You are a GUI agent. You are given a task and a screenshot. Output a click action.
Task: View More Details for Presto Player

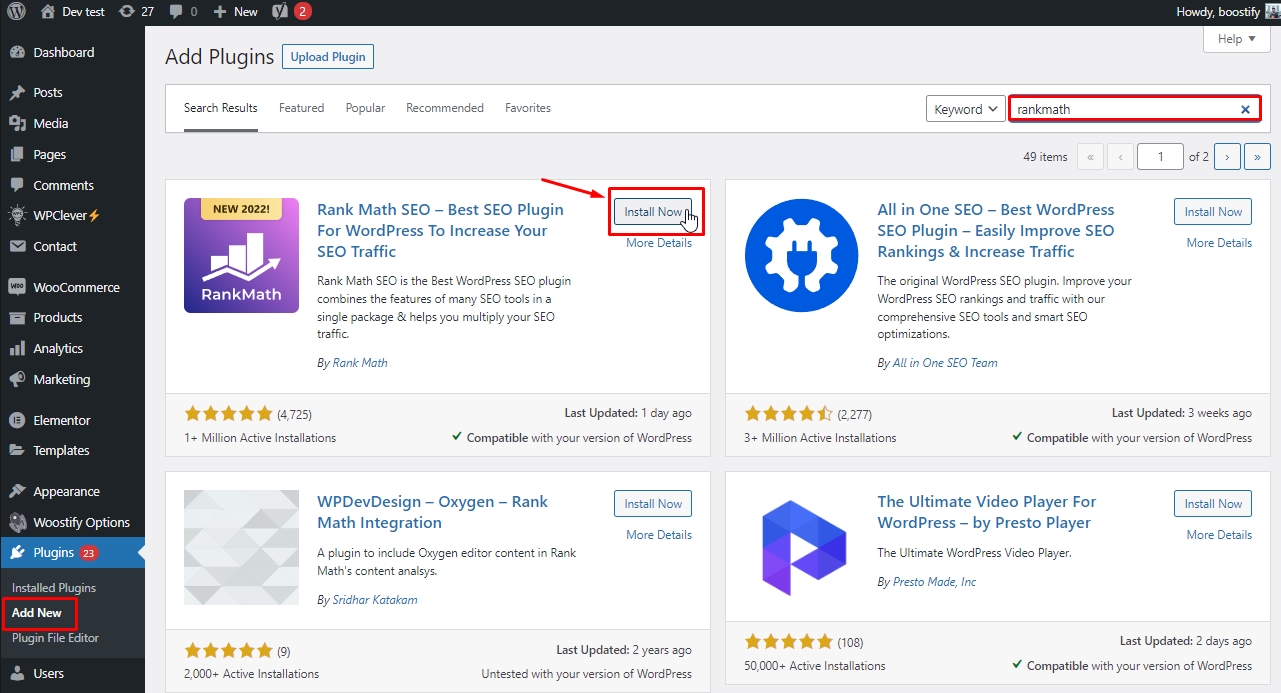(1219, 535)
